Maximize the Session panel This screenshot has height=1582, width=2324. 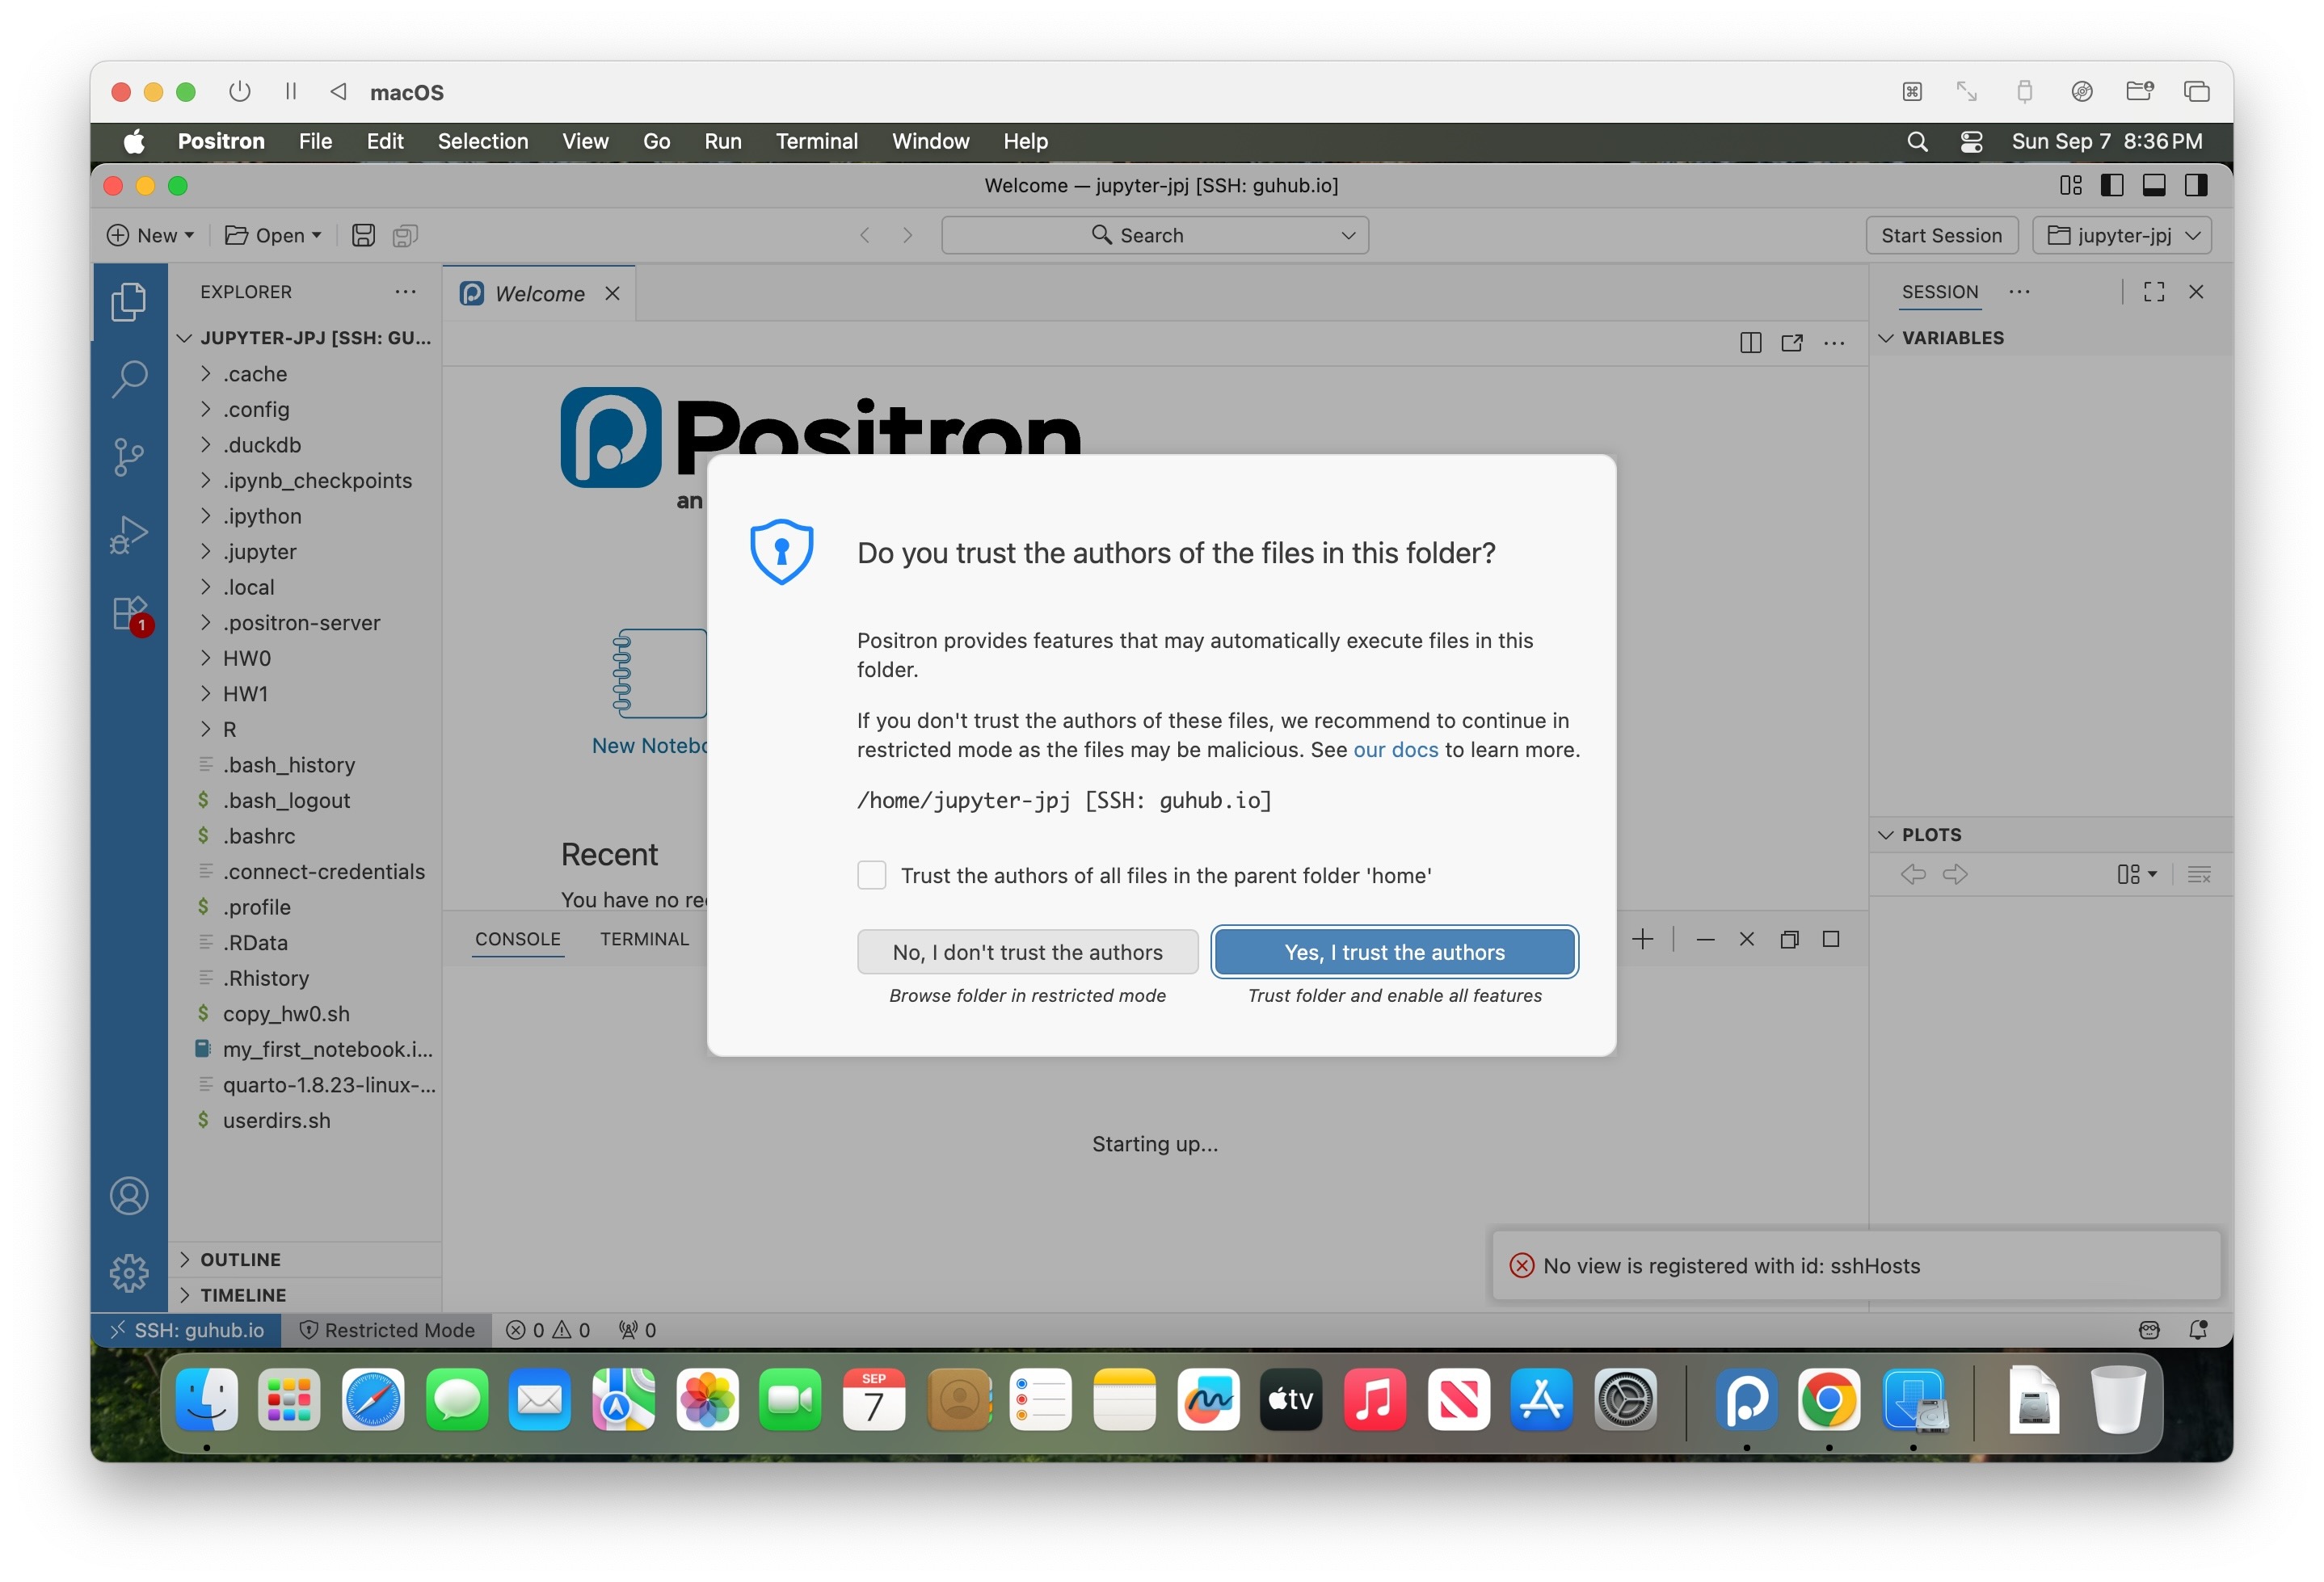[2154, 292]
